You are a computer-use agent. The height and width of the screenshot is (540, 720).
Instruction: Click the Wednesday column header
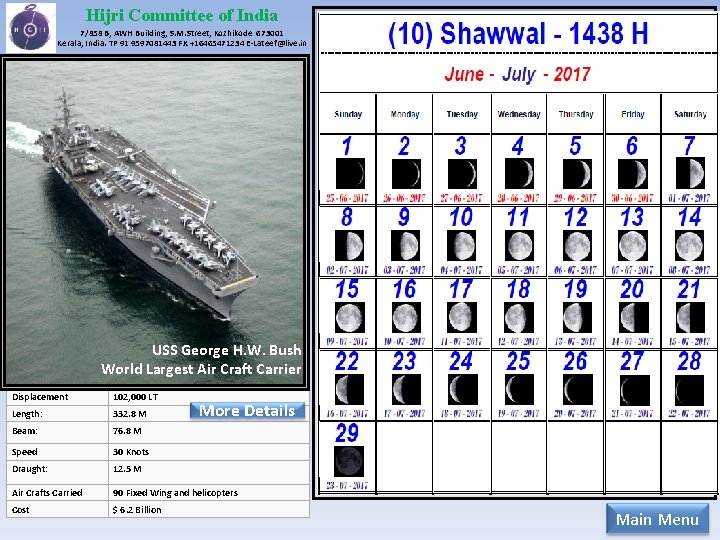pos(519,114)
